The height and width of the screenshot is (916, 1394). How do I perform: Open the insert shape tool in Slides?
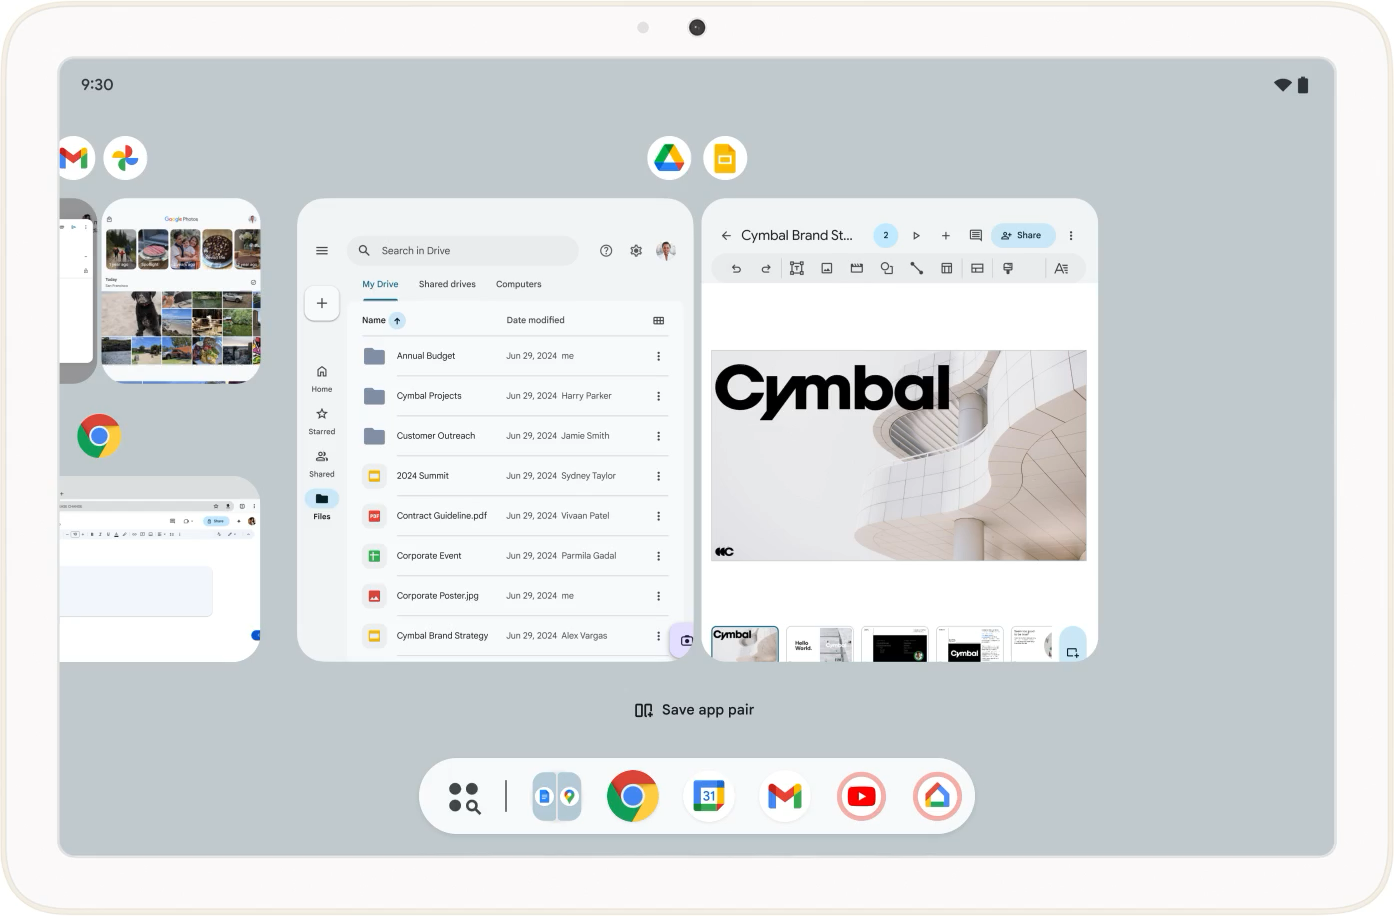click(887, 267)
